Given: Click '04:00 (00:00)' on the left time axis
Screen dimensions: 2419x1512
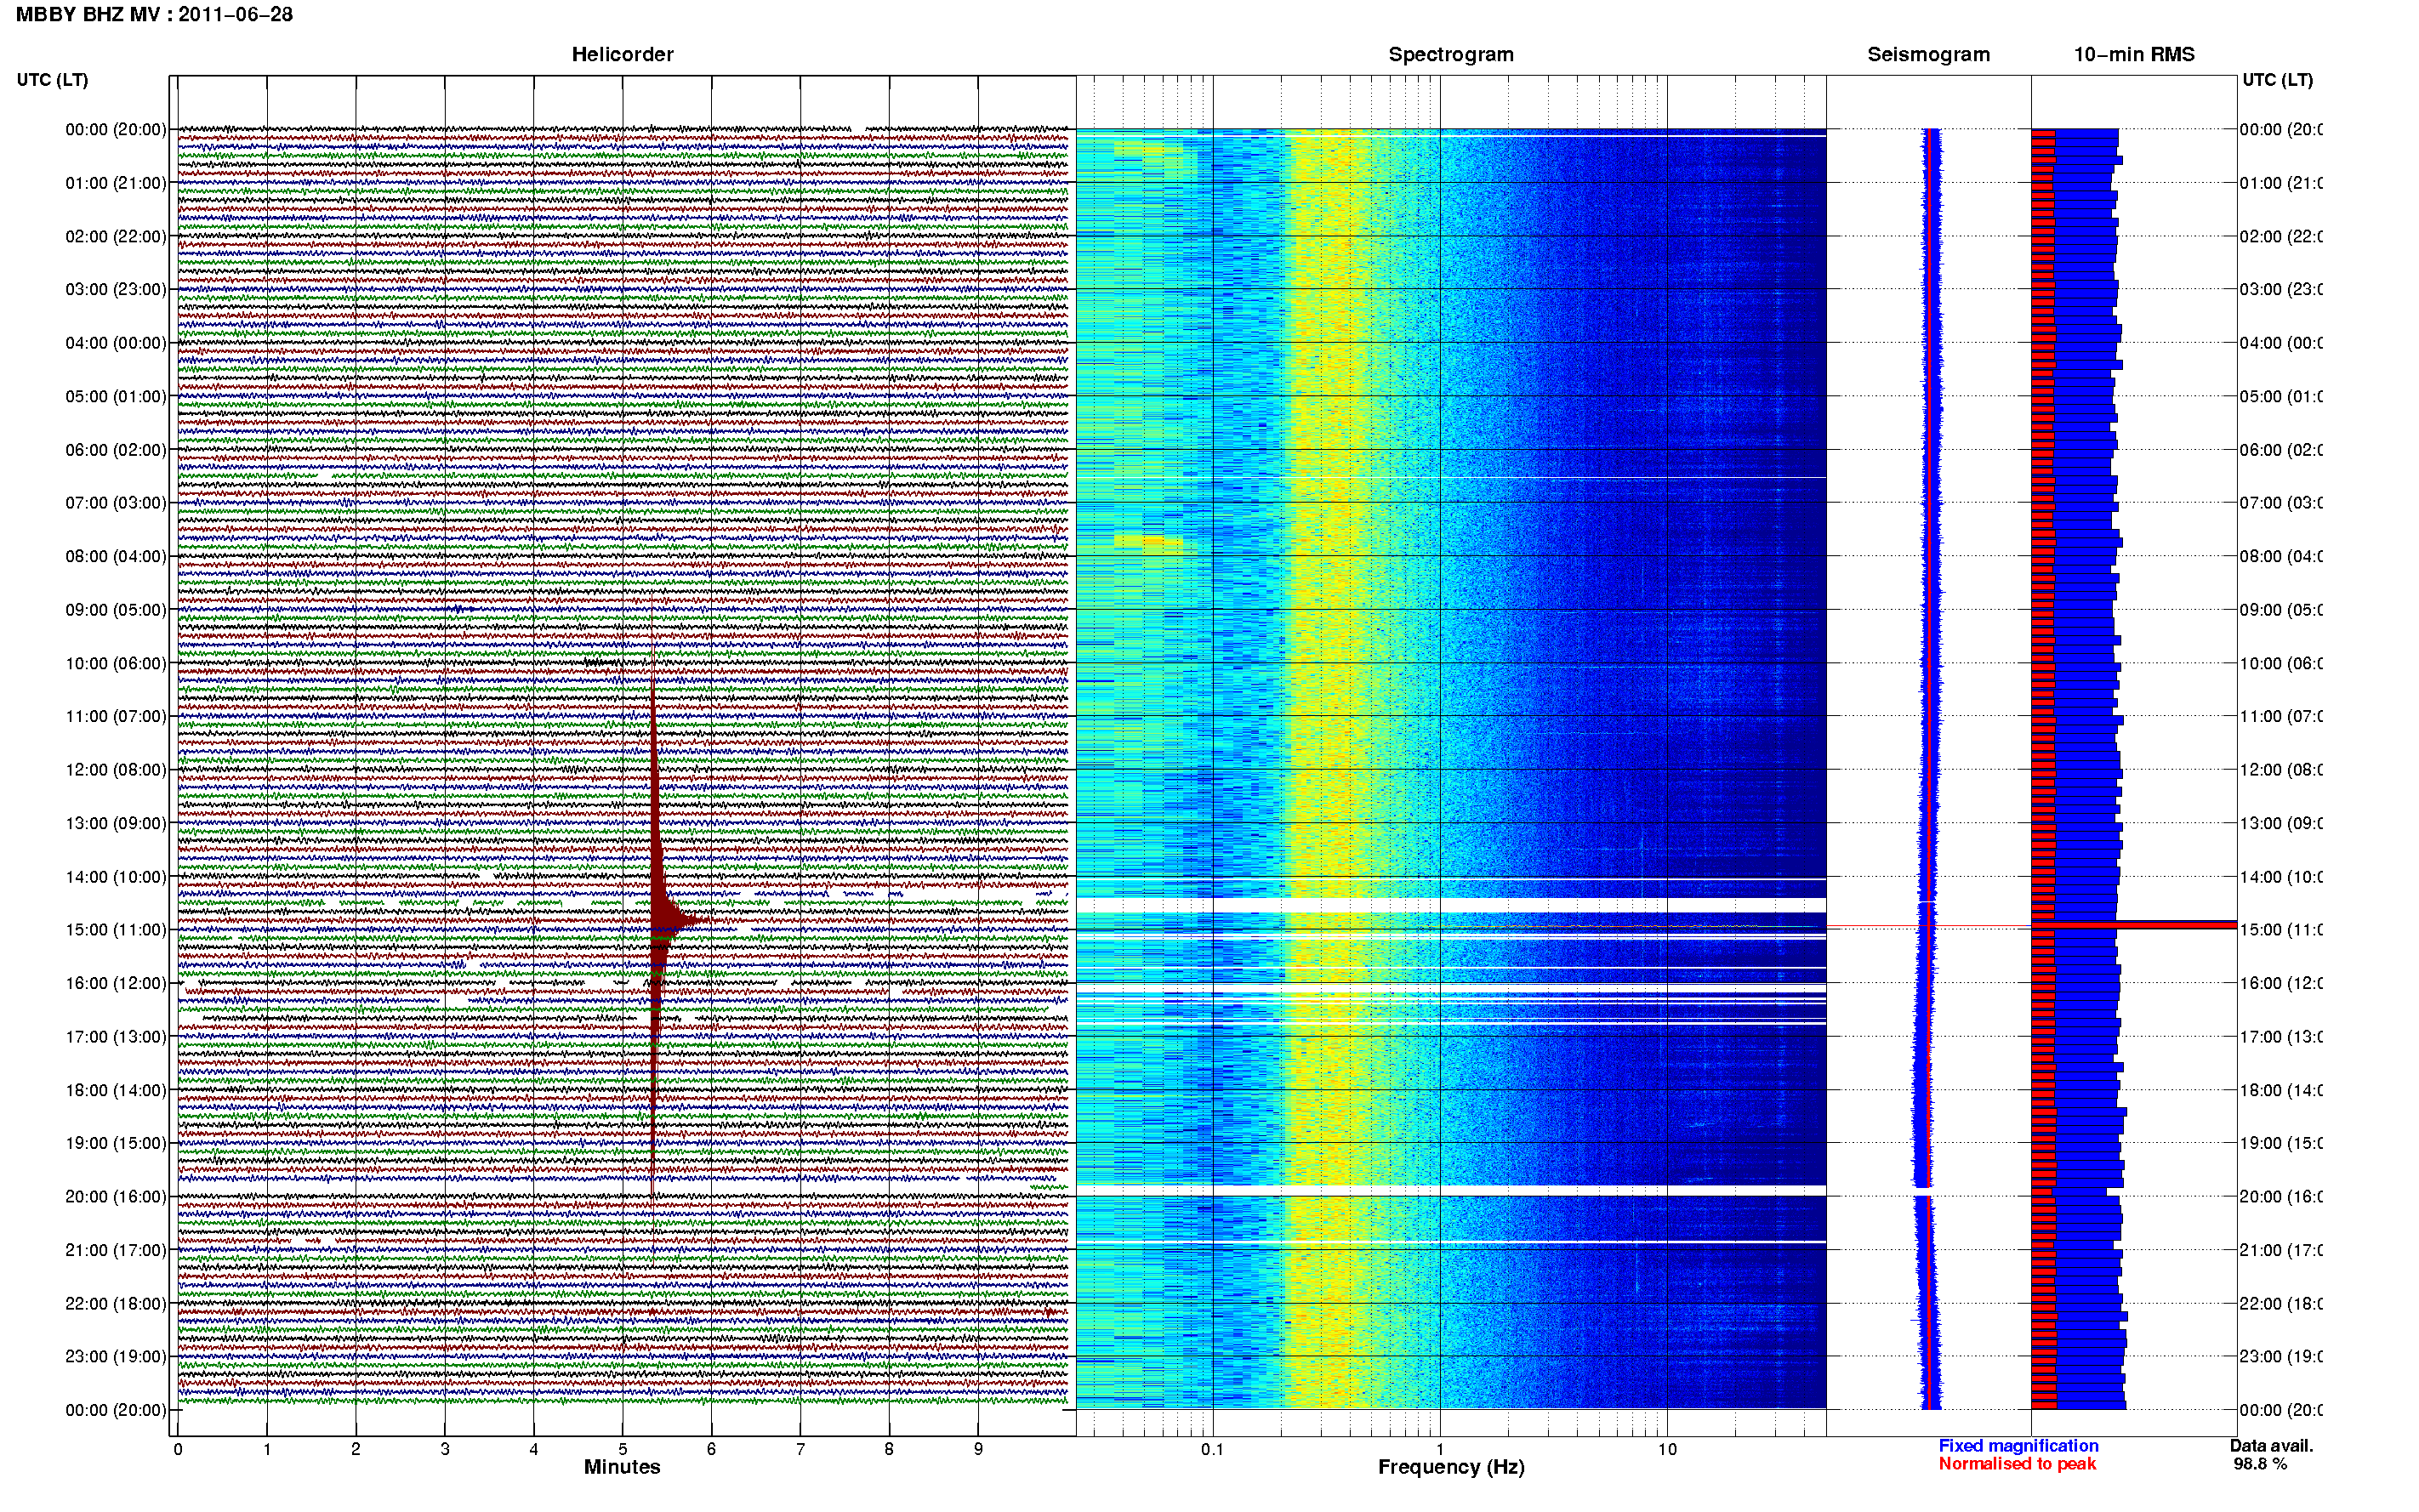Looking at the screenshot, I should click(116, 343).
